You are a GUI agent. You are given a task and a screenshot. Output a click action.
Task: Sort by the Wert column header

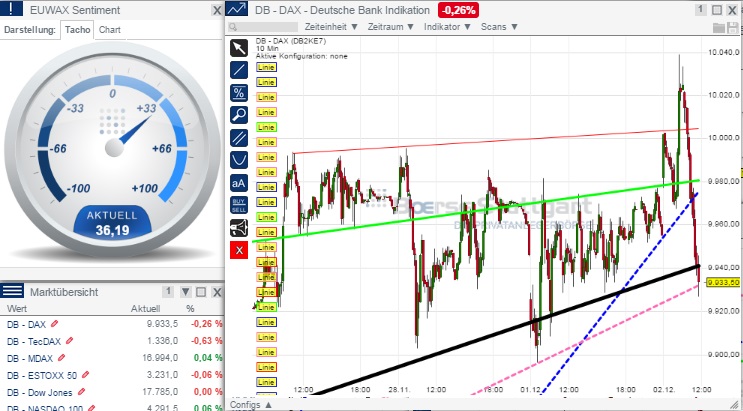[x=17, y=309]
